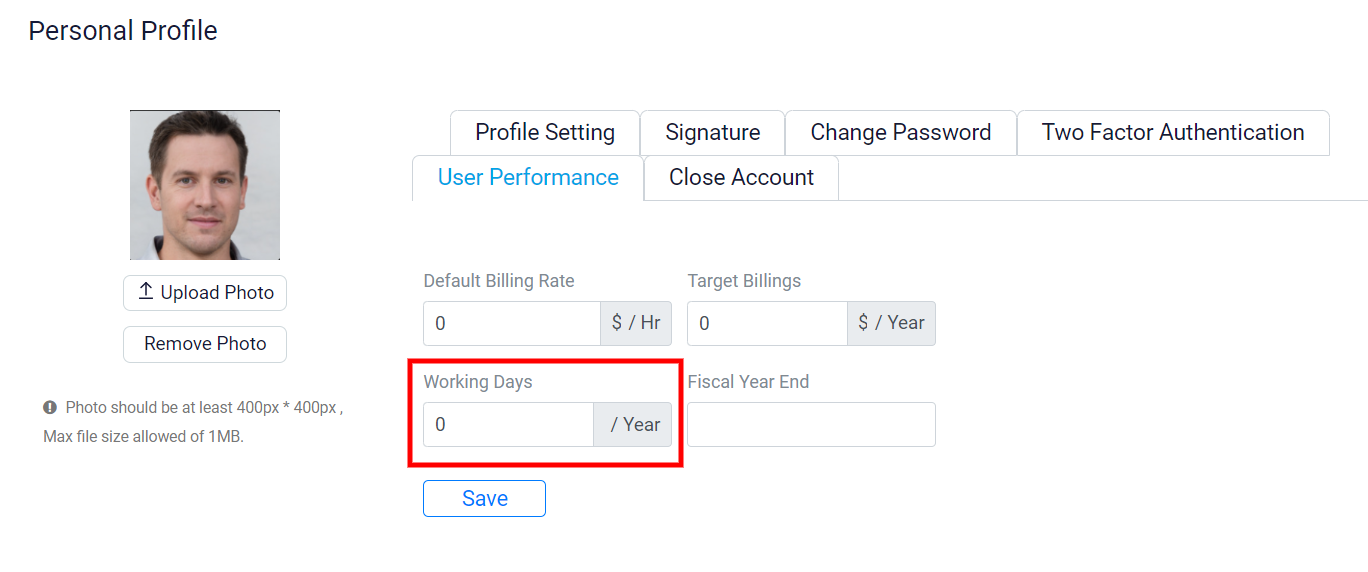Open the Profile Setting tab

click(545, 133)
